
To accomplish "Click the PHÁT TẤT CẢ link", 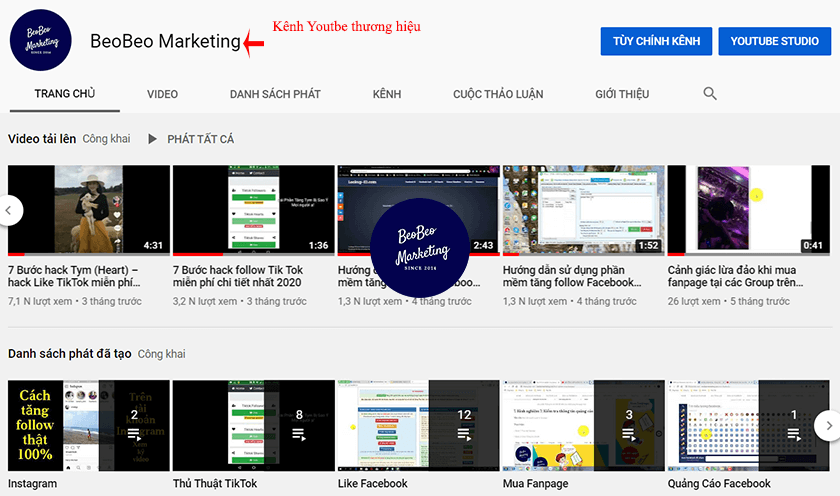I will coord(200,139).
